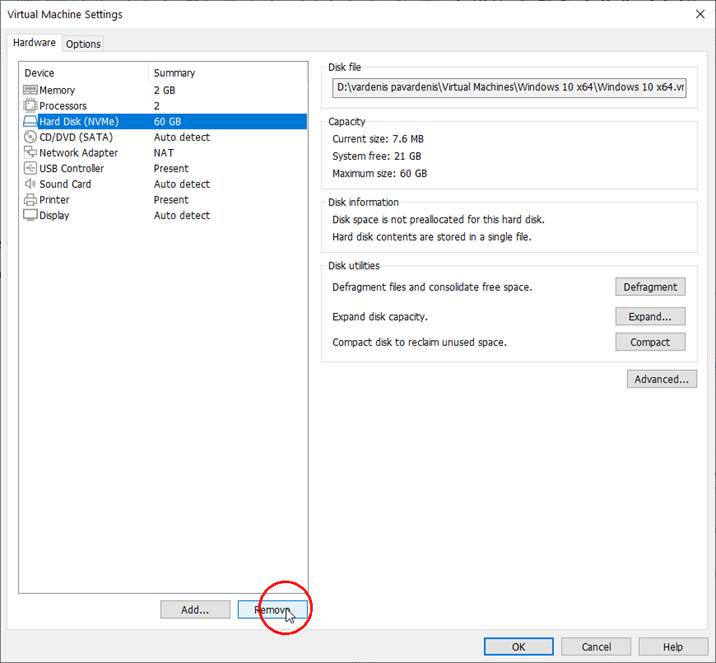Open the Hardware tab
Viewport: 716px width, 663px height.
[34, 43]
